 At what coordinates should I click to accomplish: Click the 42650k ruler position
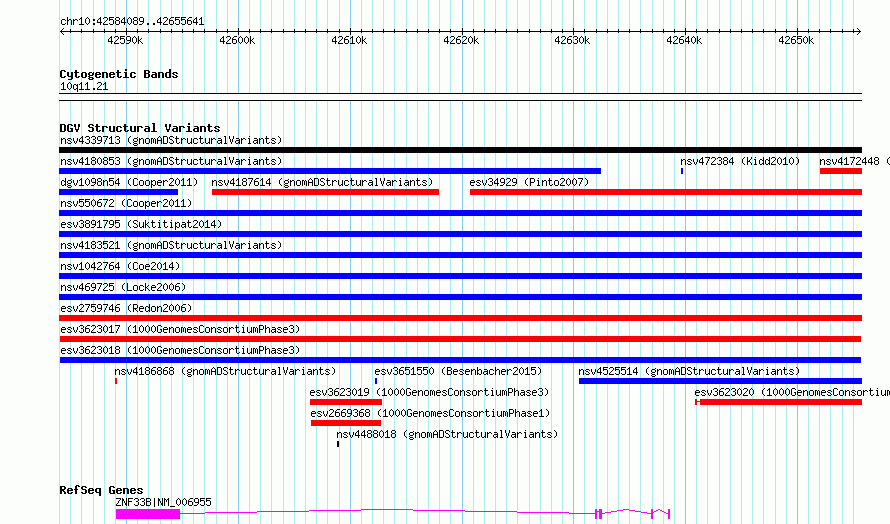(x=796, y=40)
